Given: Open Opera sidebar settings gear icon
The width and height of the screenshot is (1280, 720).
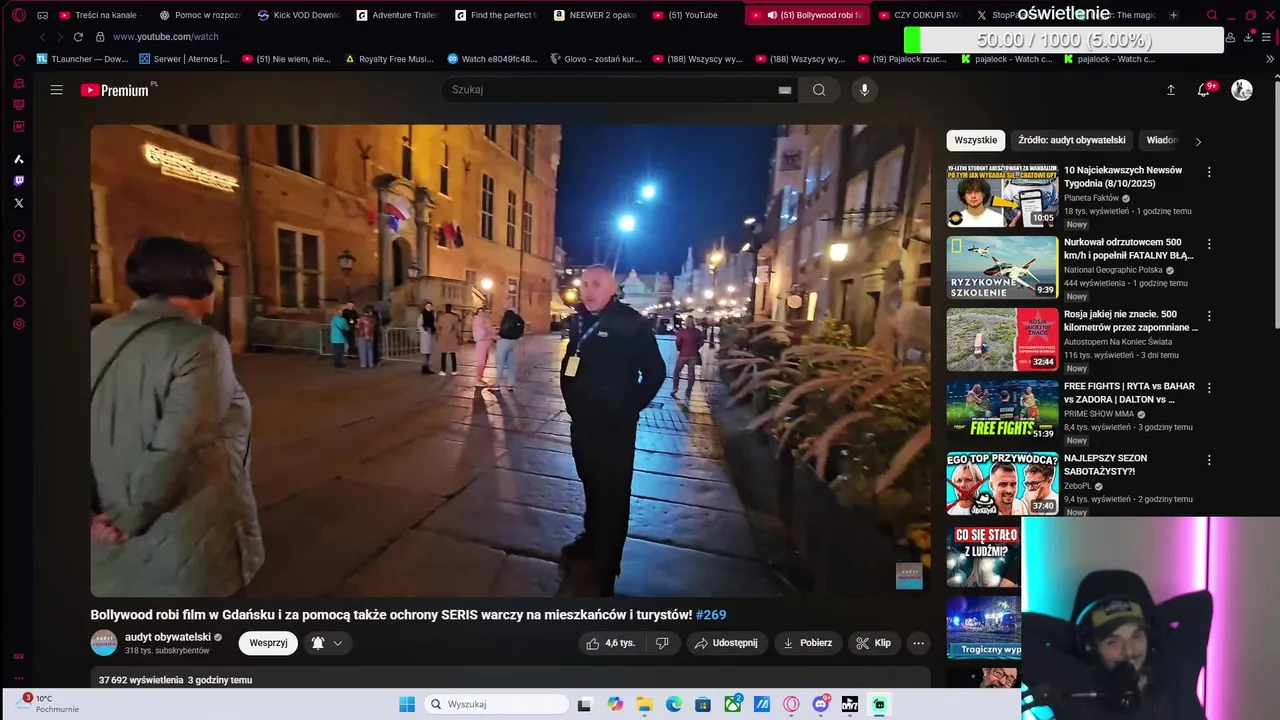Looking at the screenshot, I should click(x=18, y=324).
